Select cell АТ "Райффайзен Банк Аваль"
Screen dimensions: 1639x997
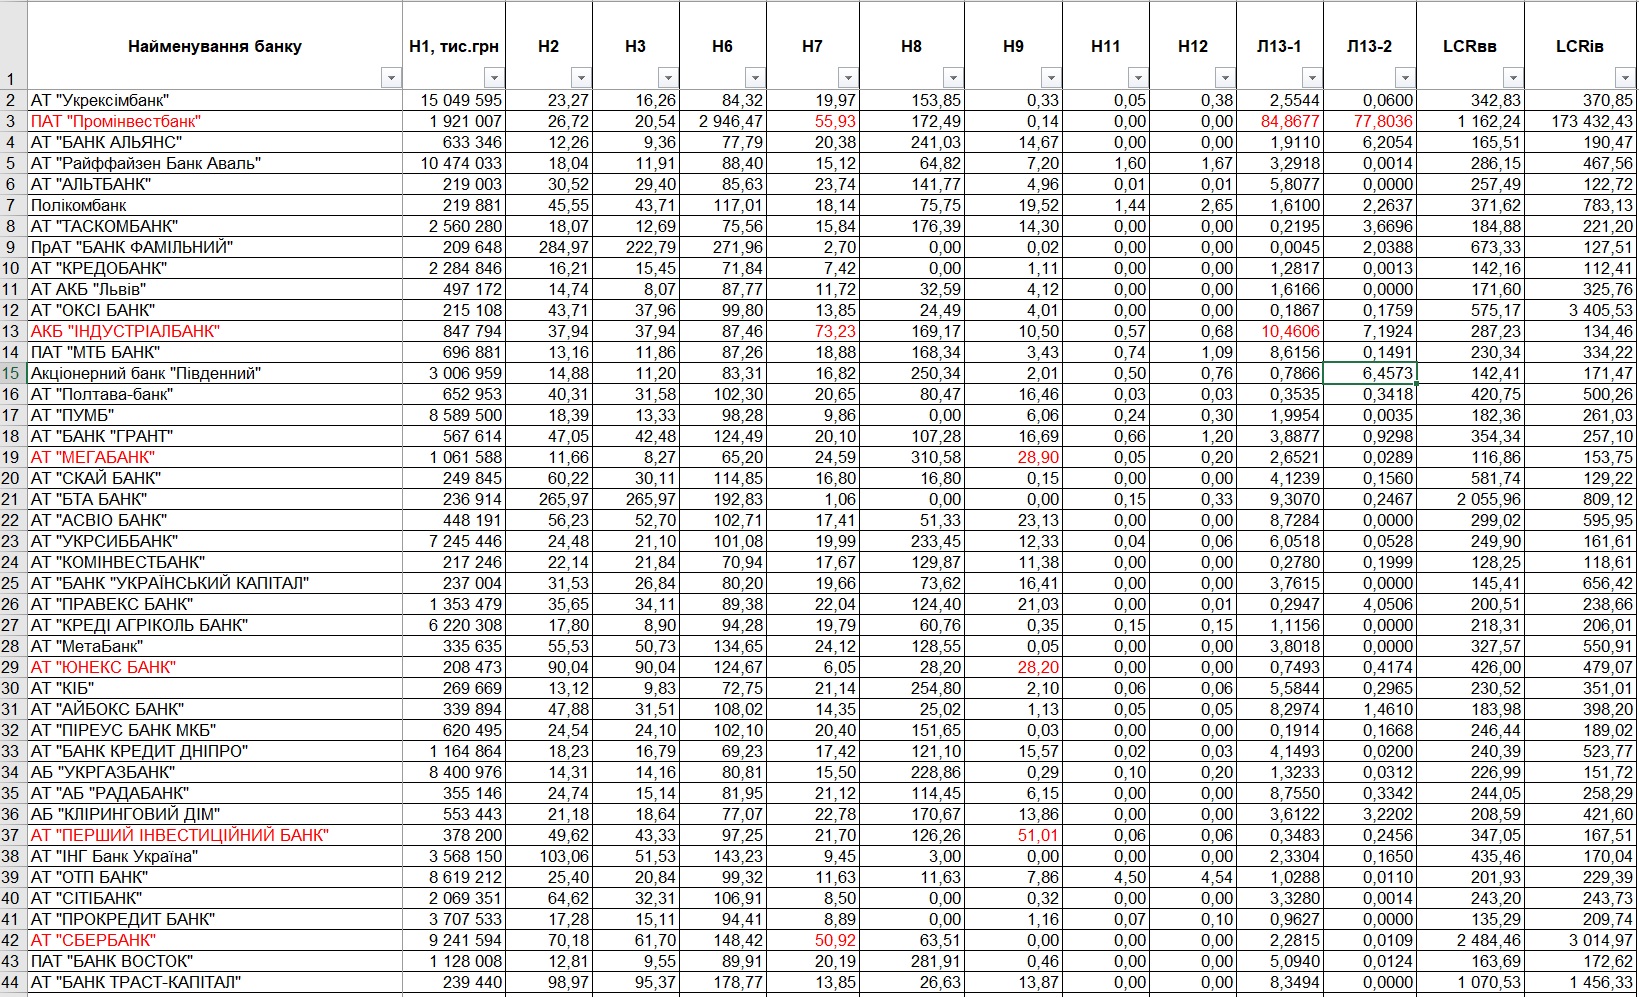215,163
